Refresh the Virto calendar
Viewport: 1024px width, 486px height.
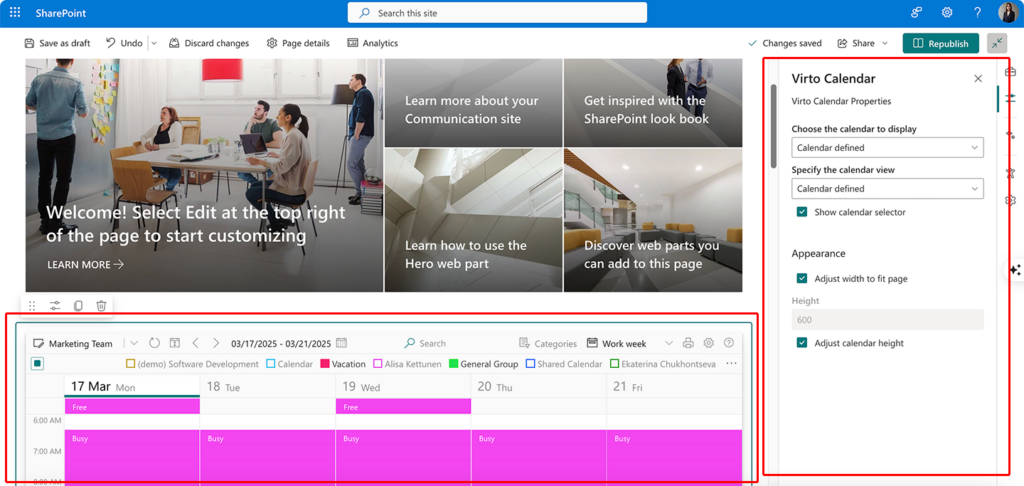(x=154, y=343)
